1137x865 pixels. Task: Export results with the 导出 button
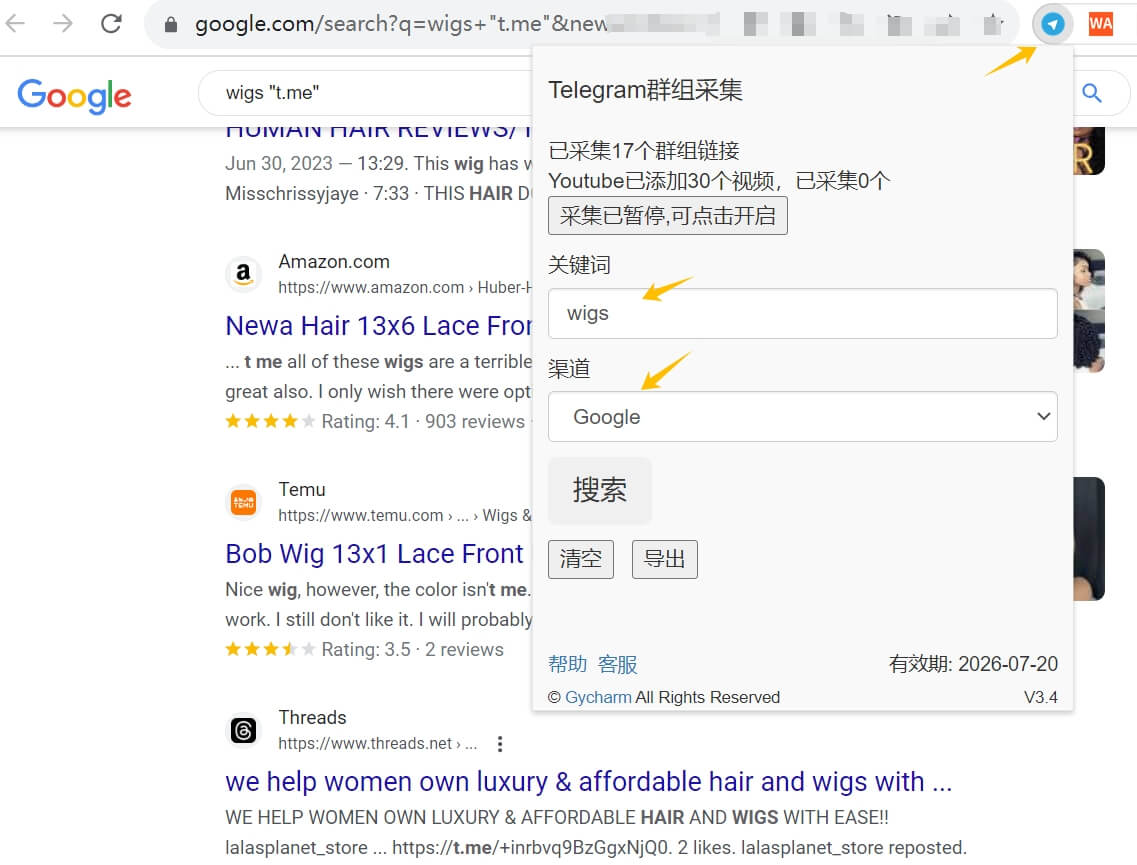664,559
